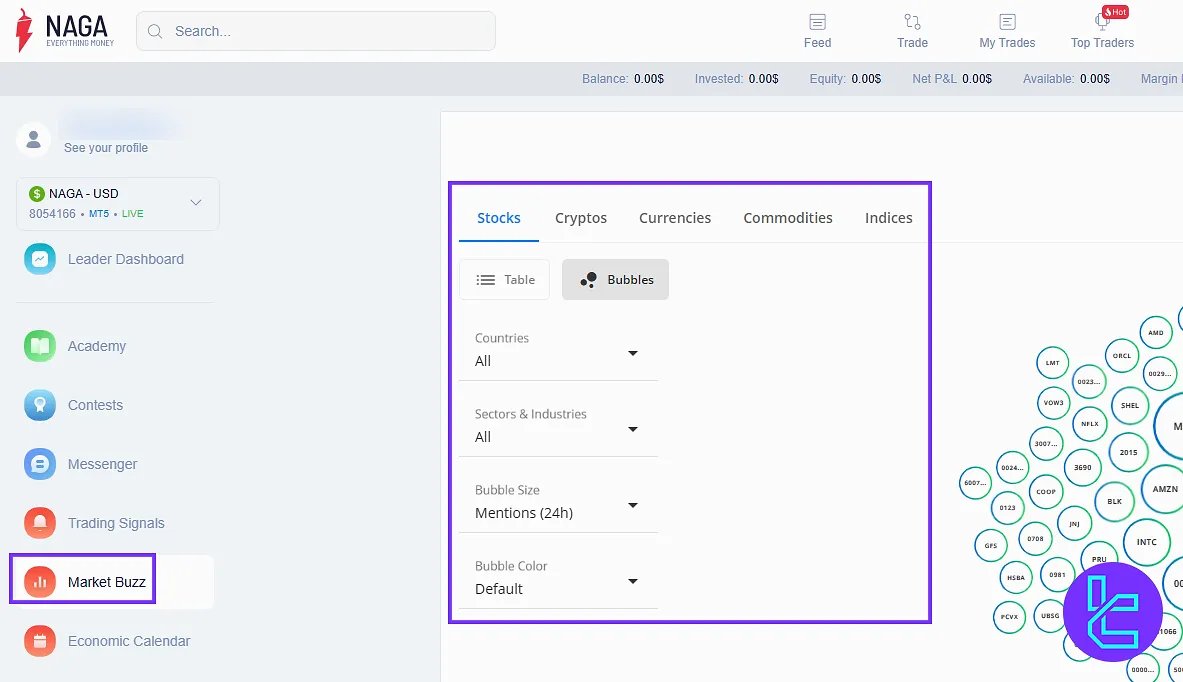Click the Leader Dashboard sidebar icon
The height and width of the screenshot is (682, 1183).
tap(40, 259)
